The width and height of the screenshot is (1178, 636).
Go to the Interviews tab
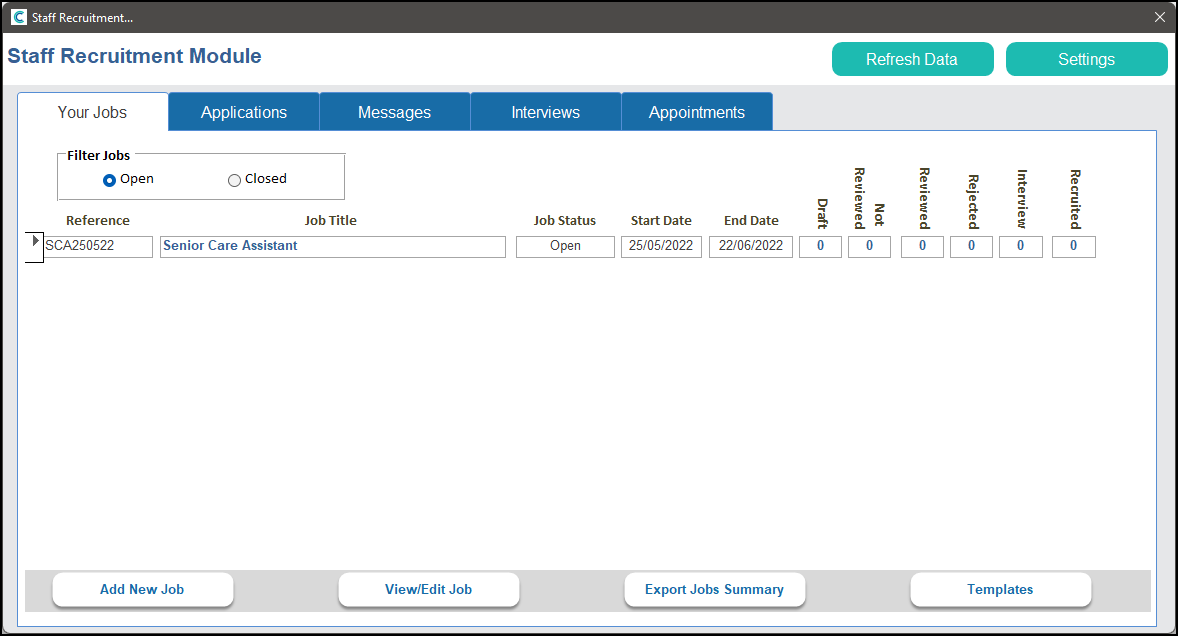click(545, 112)
